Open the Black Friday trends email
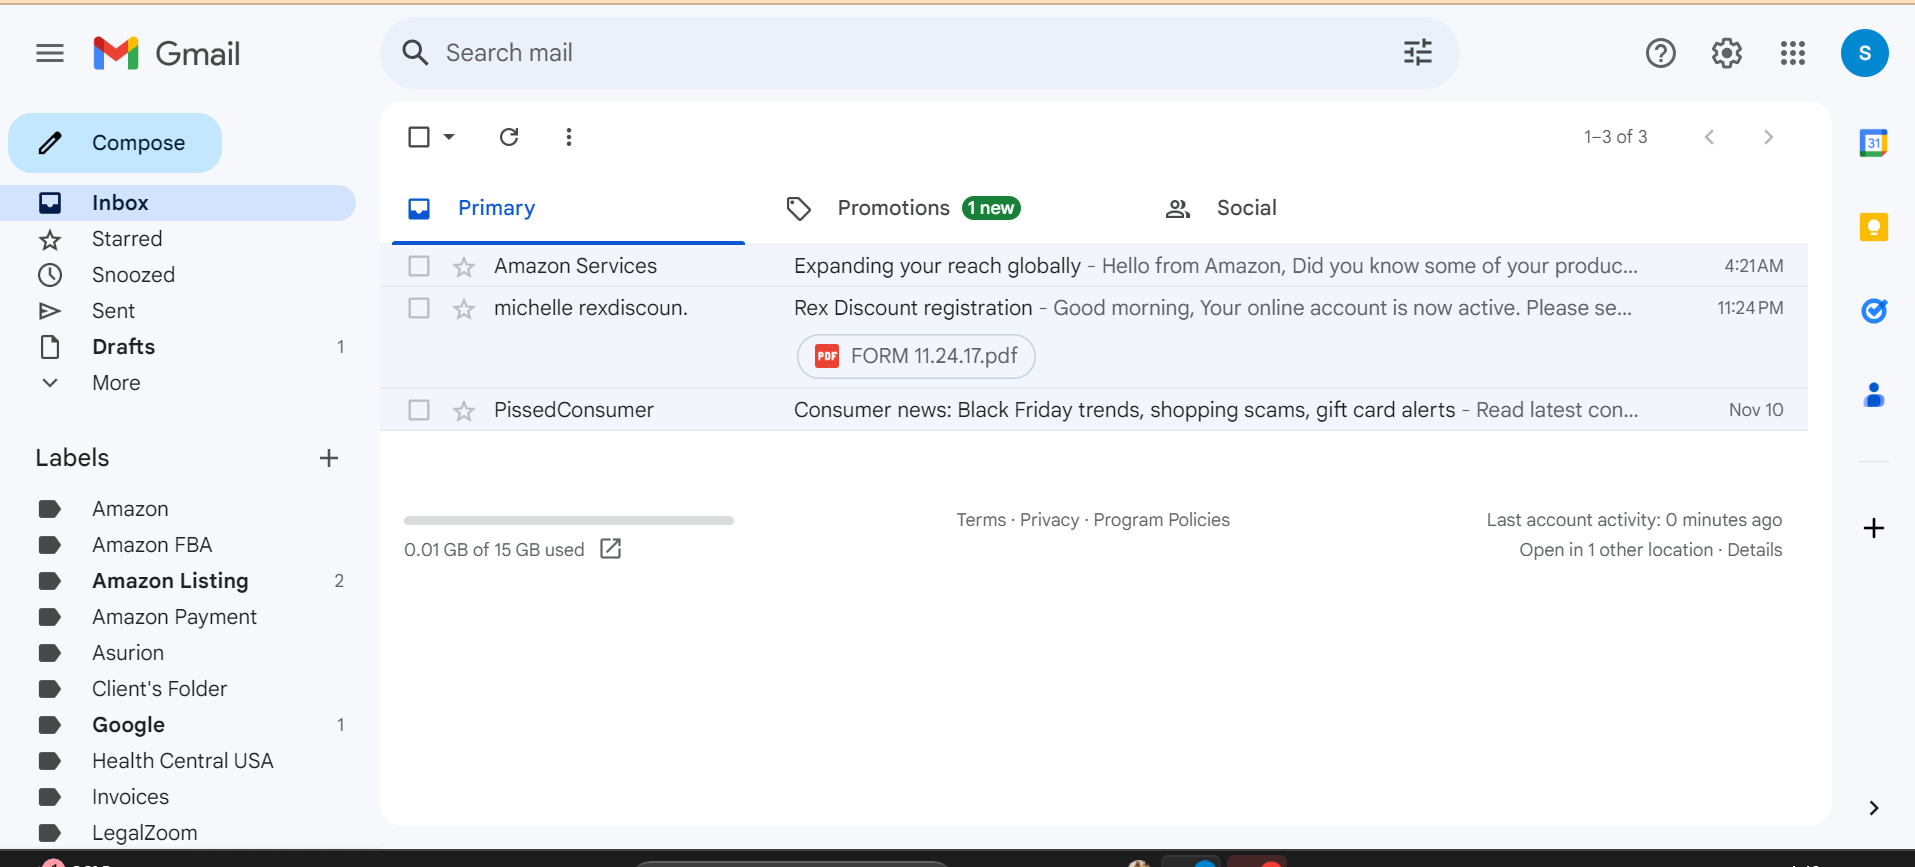Viewport: 1915px width, 867px height. 1094,410
